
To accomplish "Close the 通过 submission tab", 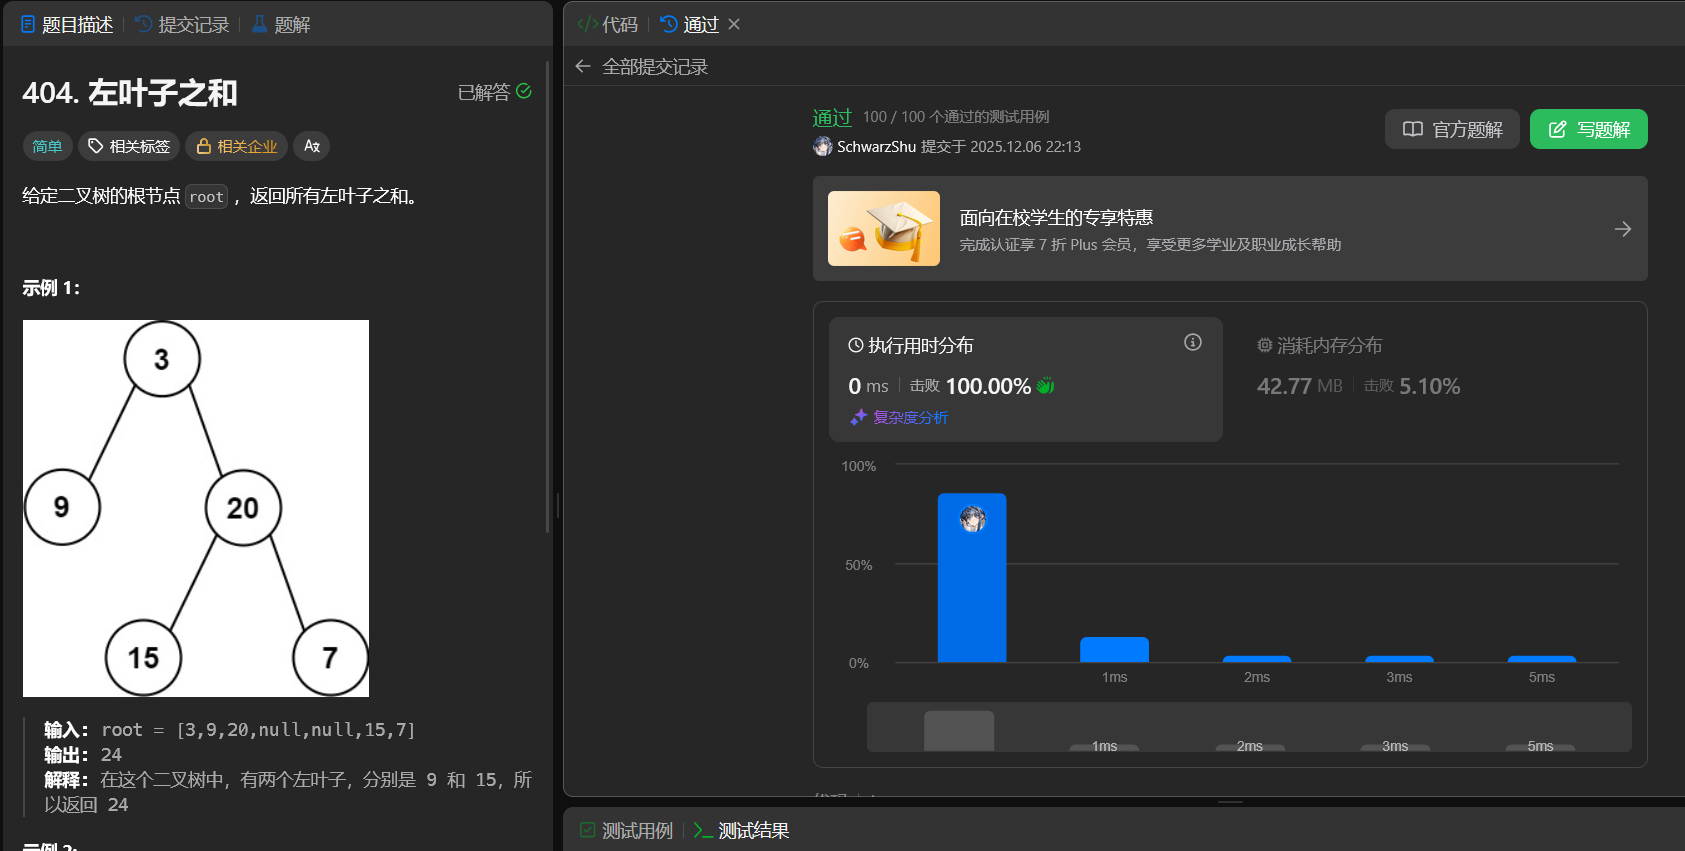I will click(x=734, y=24).
